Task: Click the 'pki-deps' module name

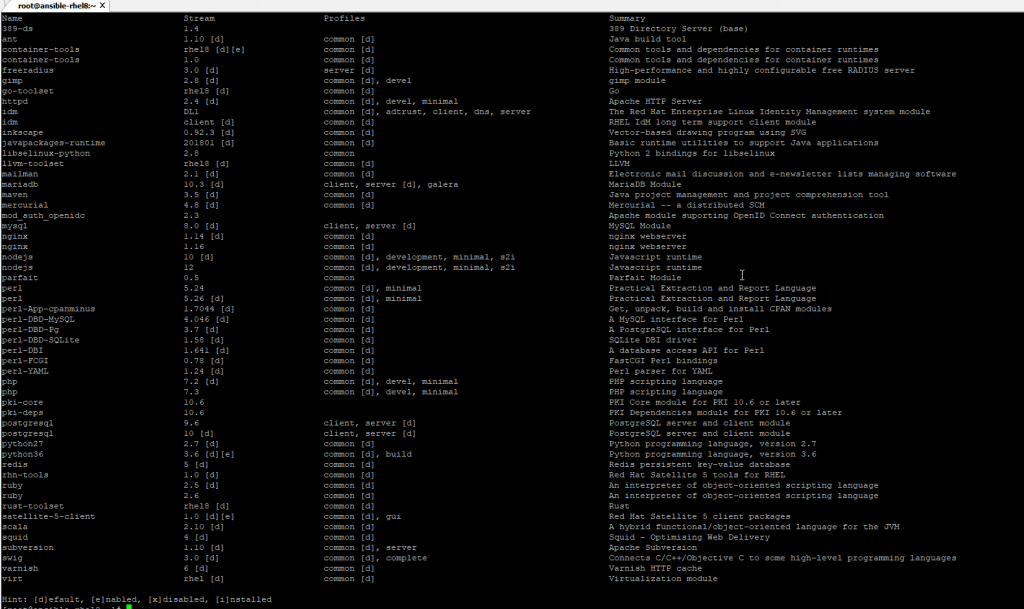Action: [23, 413]
